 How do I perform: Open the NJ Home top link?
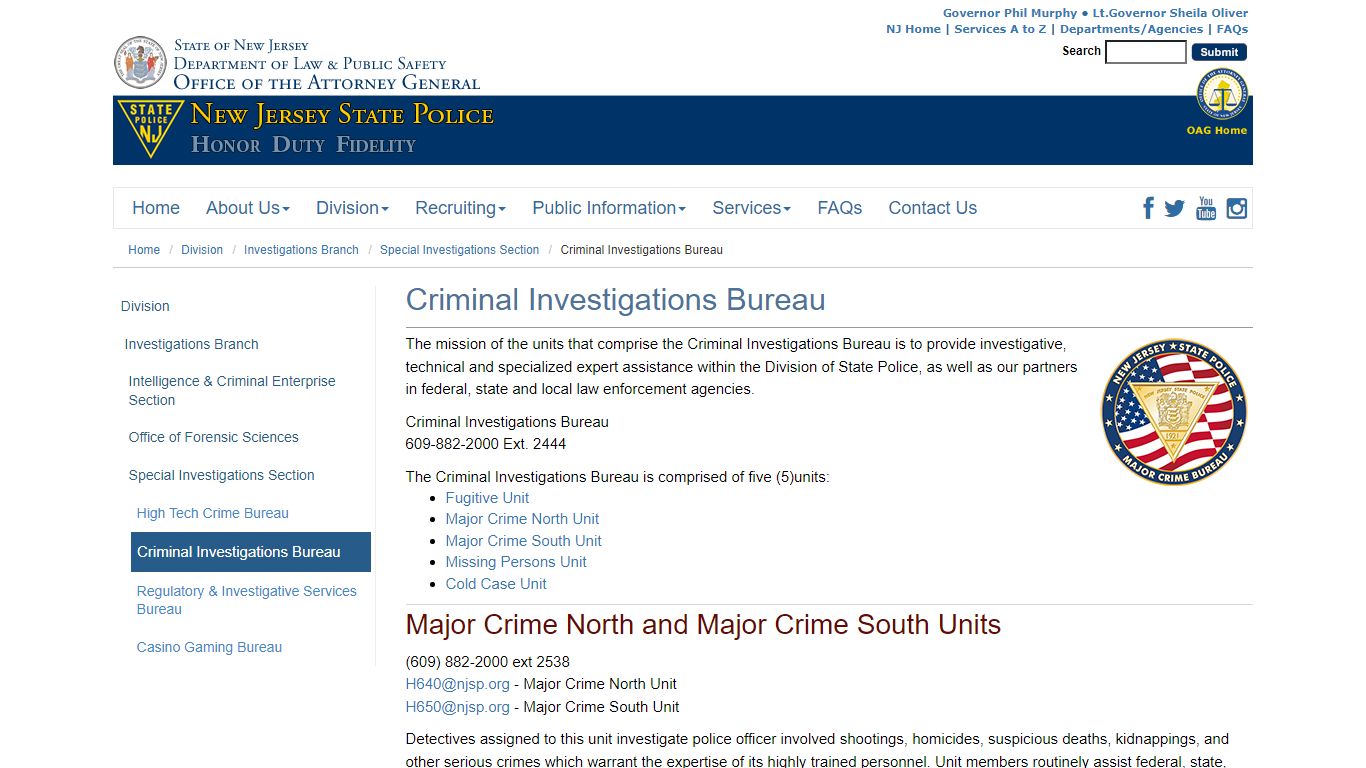point(913,29)
